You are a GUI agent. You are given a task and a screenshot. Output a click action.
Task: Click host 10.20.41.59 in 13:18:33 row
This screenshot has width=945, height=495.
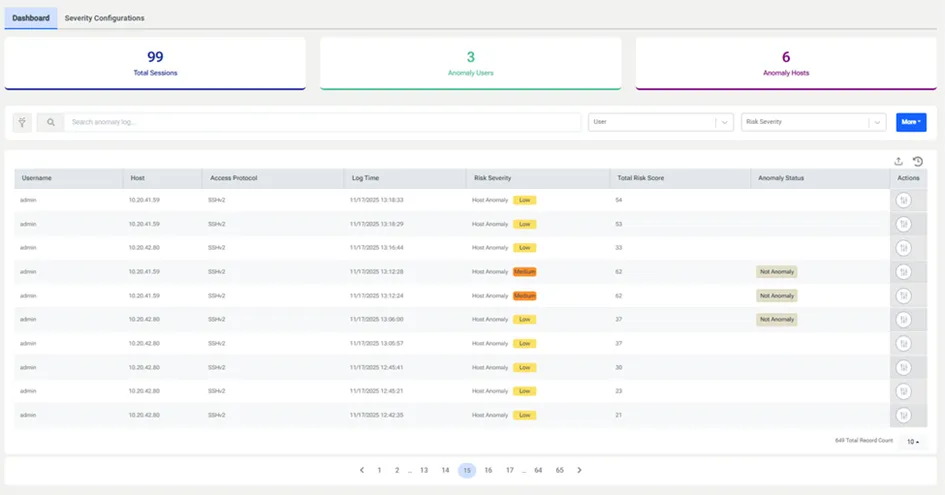(x=144, y=200)
